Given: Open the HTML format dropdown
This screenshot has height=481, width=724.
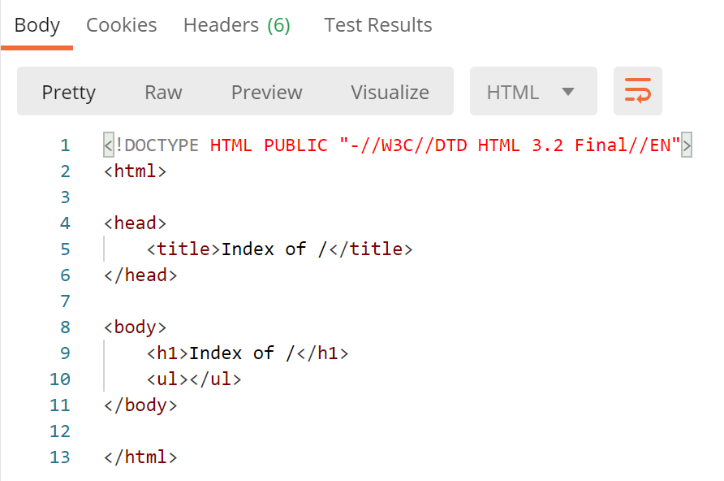Looking at the screenshot, I should point(532,92).
